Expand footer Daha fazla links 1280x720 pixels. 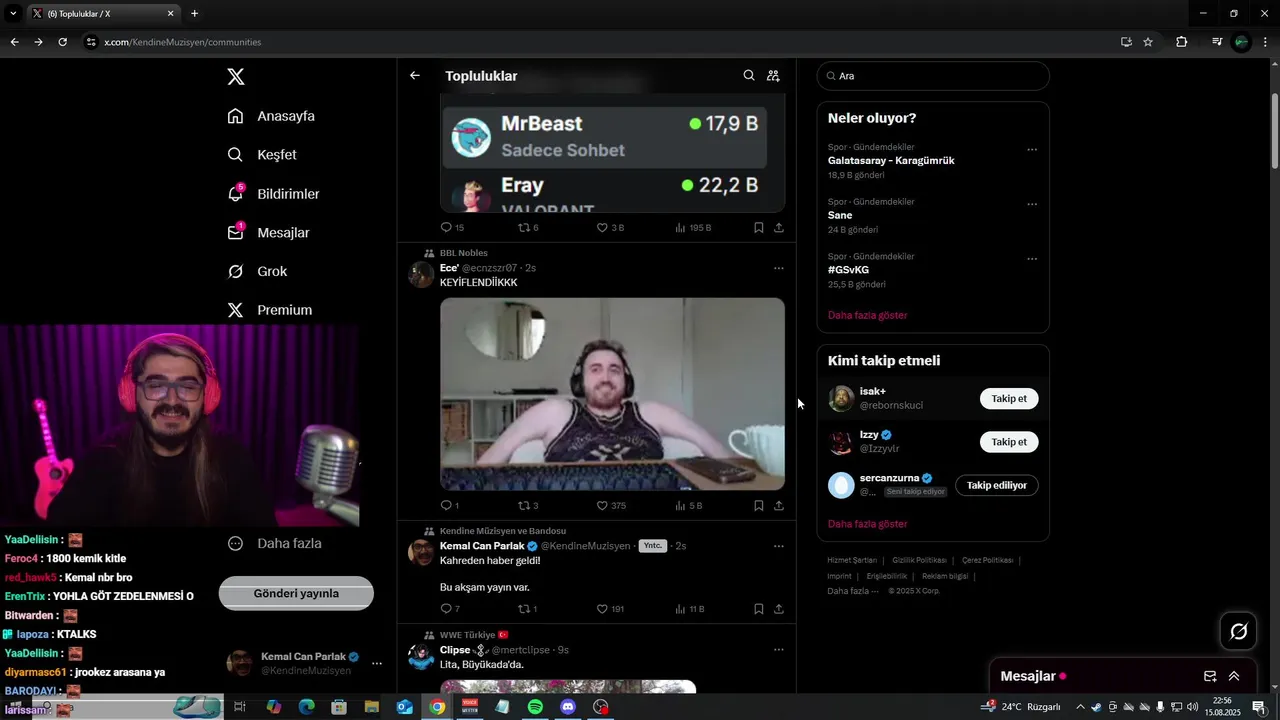853,591
